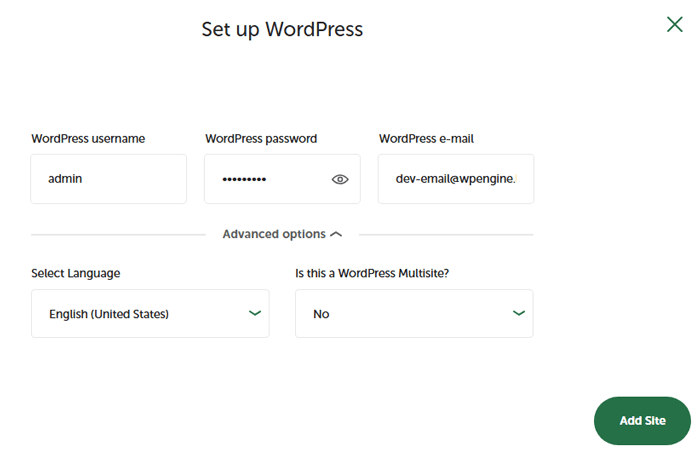
Task: Click "Is this a WordPress Multisite?" label
Action: point(372,273)
